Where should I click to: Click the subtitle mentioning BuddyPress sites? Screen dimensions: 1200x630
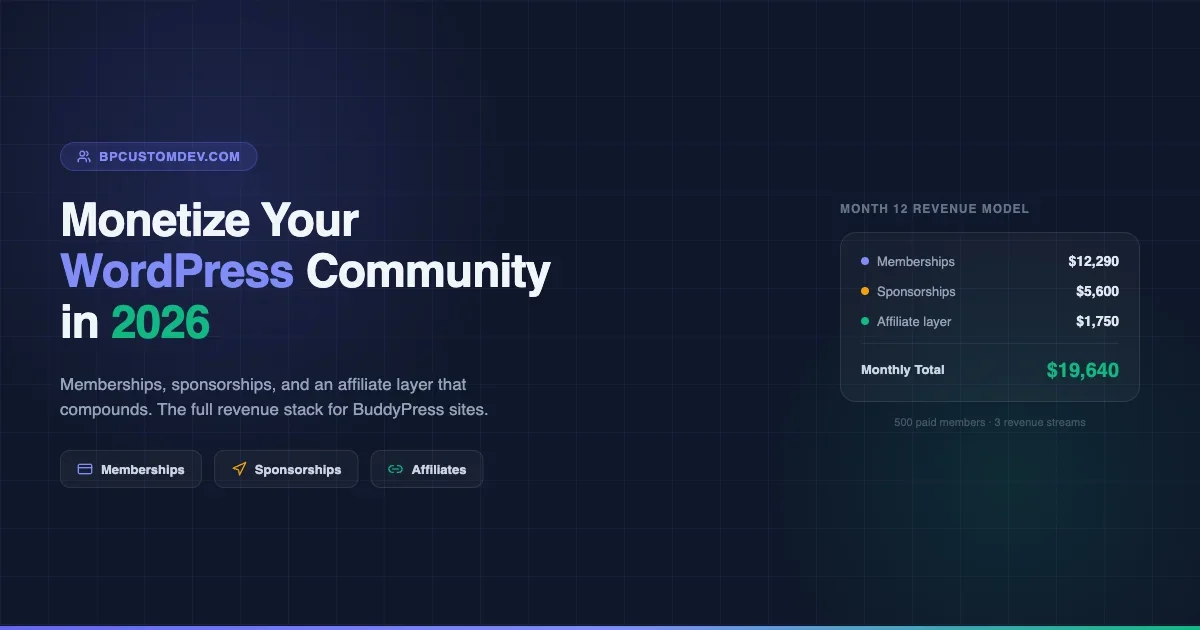(x=274, y=397)
